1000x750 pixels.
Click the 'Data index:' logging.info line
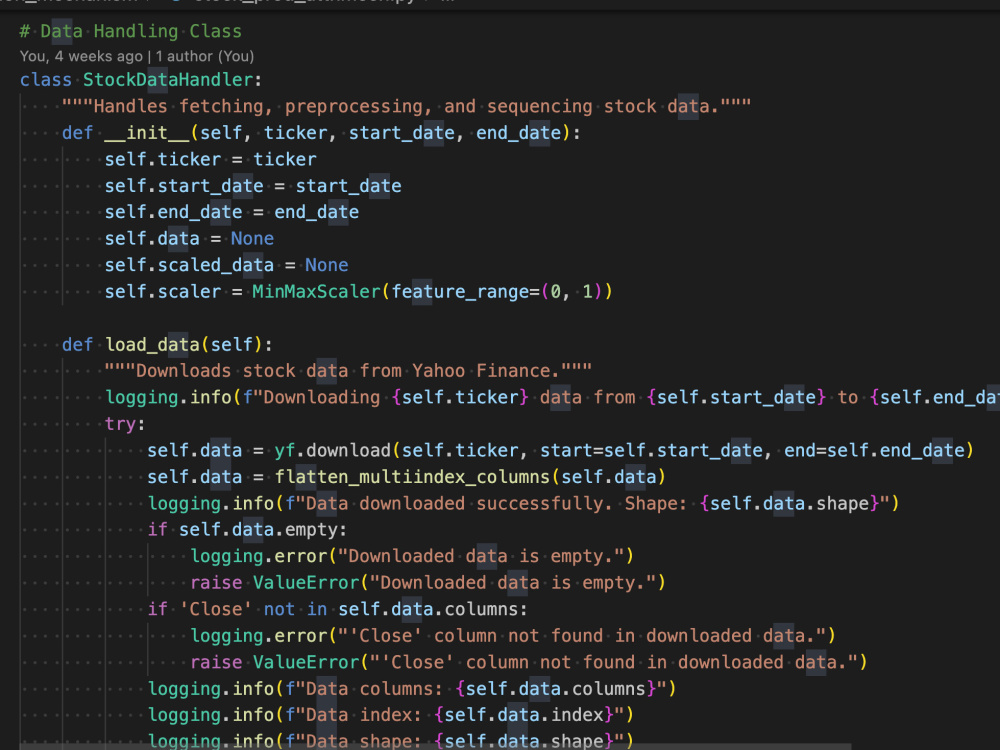(391, 715)
